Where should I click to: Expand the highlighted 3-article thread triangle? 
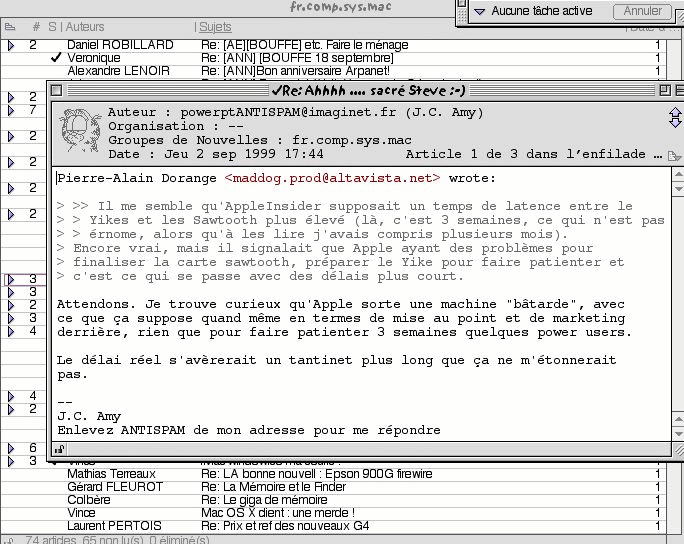pyautogui.click(x=11, y=279)
